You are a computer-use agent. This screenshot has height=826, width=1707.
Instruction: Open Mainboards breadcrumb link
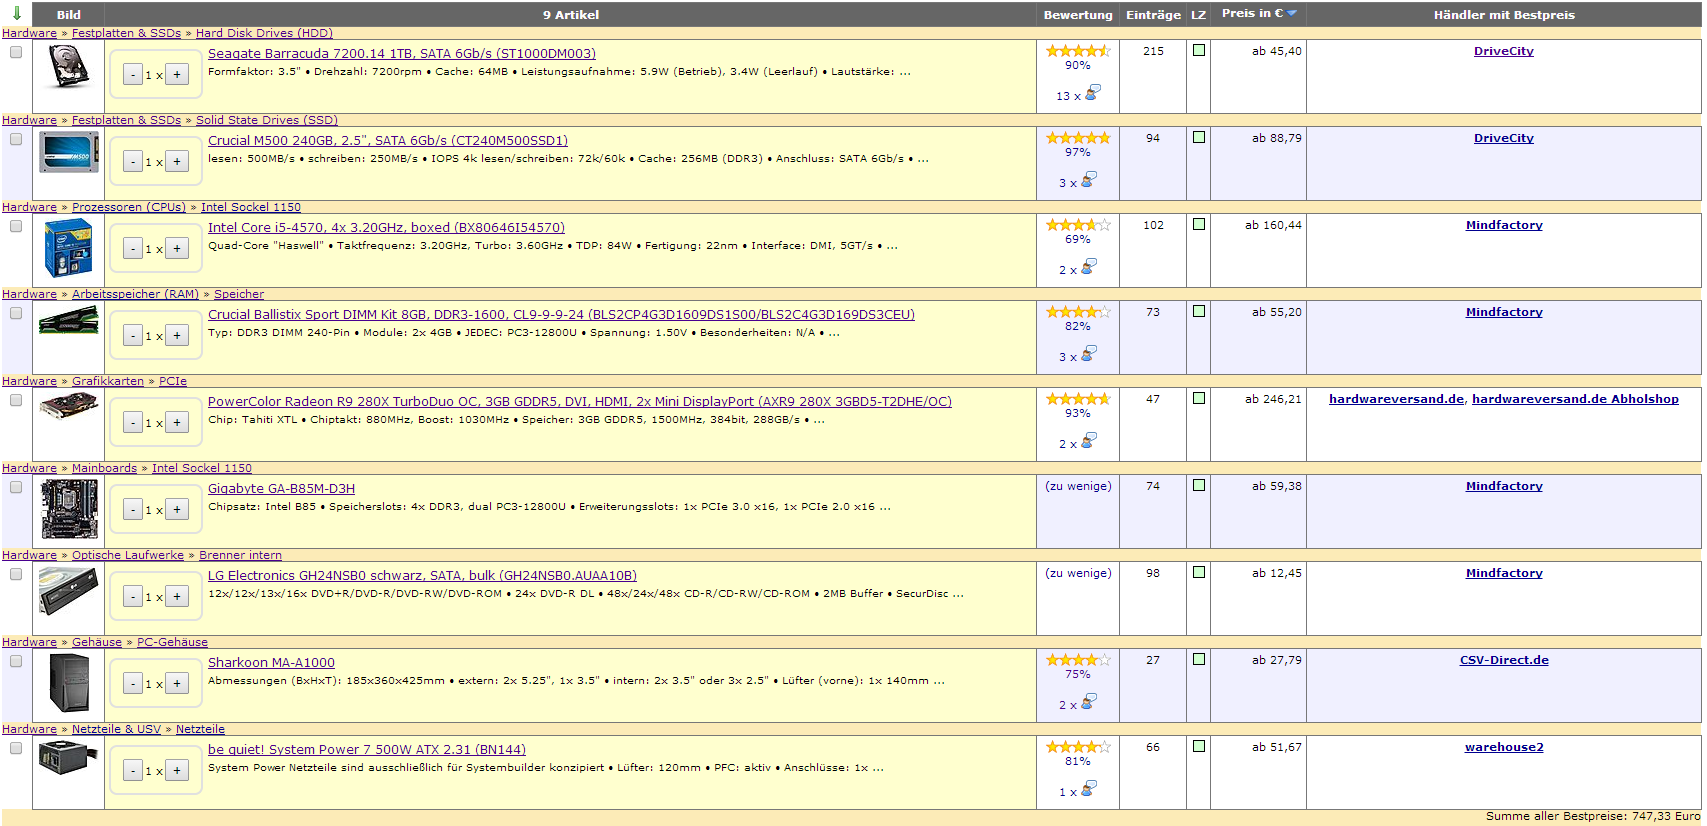(104, 468)
